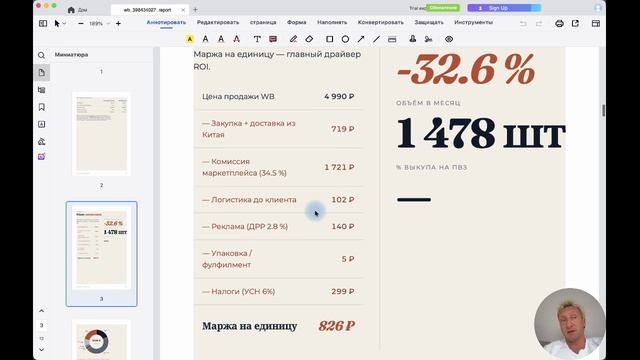This screenshot has width=640, height=360.
Task: Open the Дом home tab
Action: (x=78, y=9)
